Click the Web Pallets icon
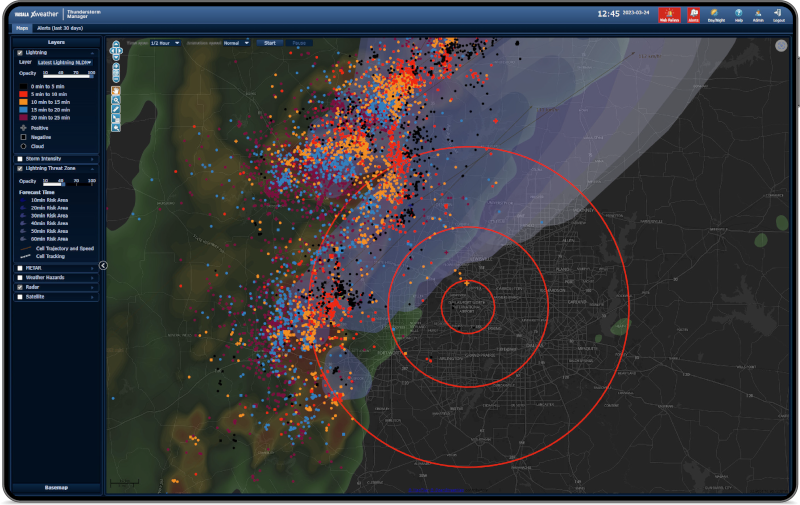Image resolution: width=800 pixels, height=505 pixels. (x=670, y=14)
